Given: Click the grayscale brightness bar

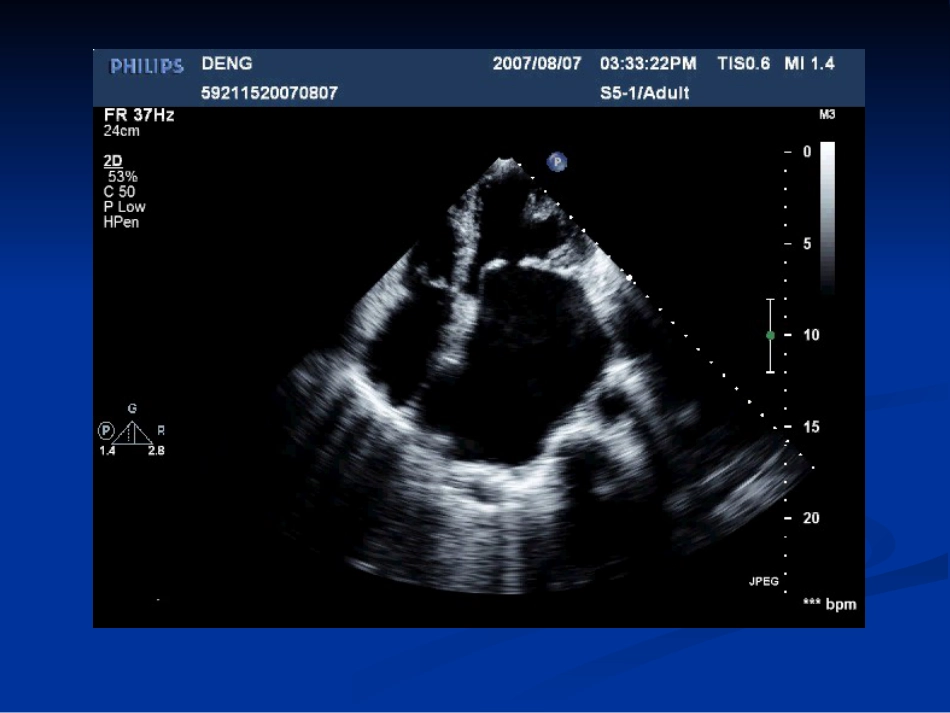Looking at the screenshot, I should tap(827, 218).
